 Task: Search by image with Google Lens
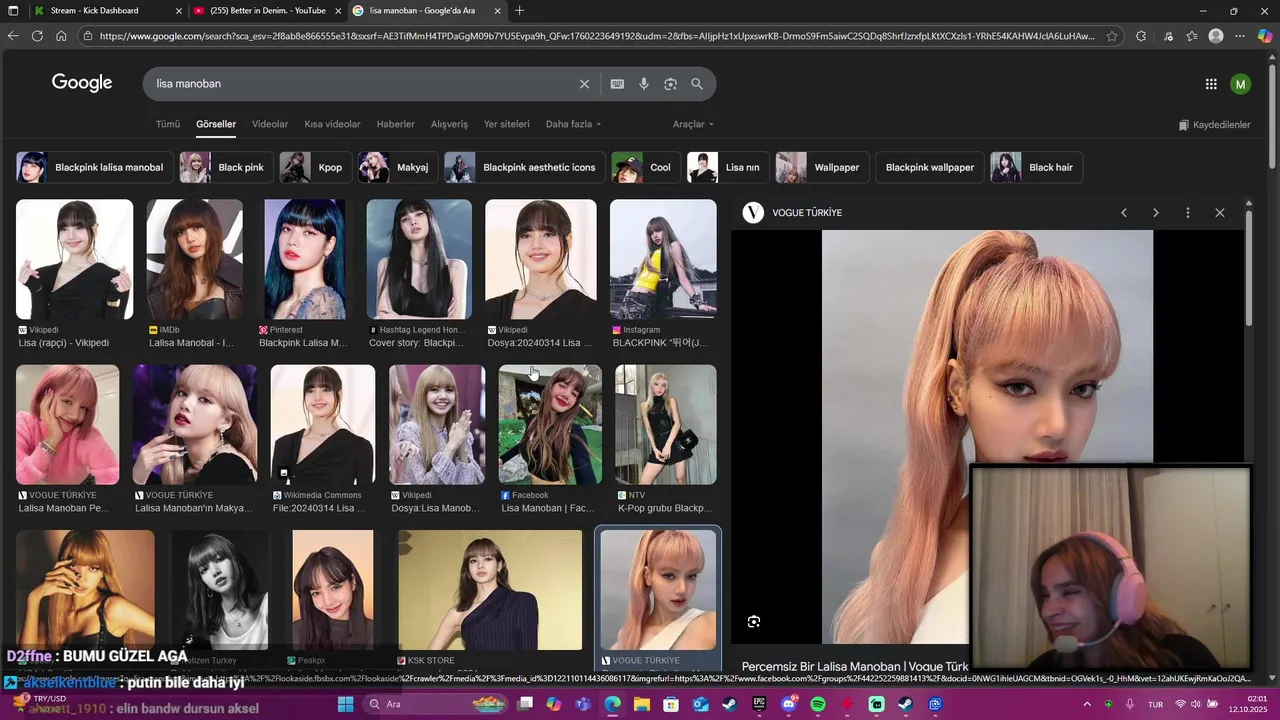click(x=670, y=84)
